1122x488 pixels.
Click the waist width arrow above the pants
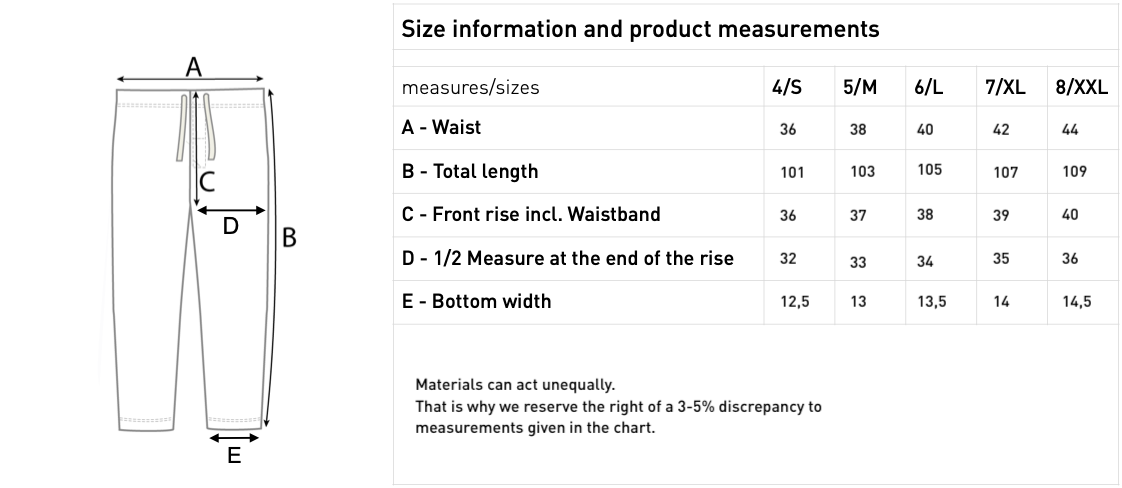(190, 79)
